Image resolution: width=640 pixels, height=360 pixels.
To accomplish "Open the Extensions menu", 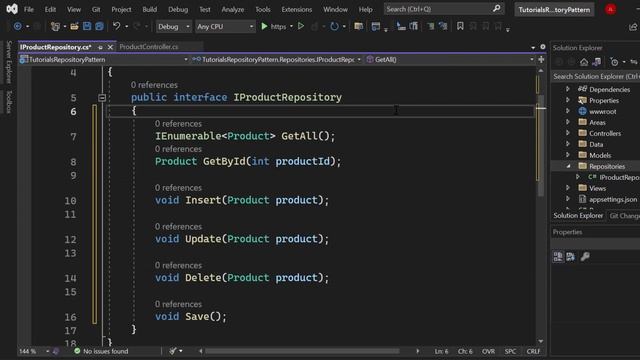I will click(297, 9).
